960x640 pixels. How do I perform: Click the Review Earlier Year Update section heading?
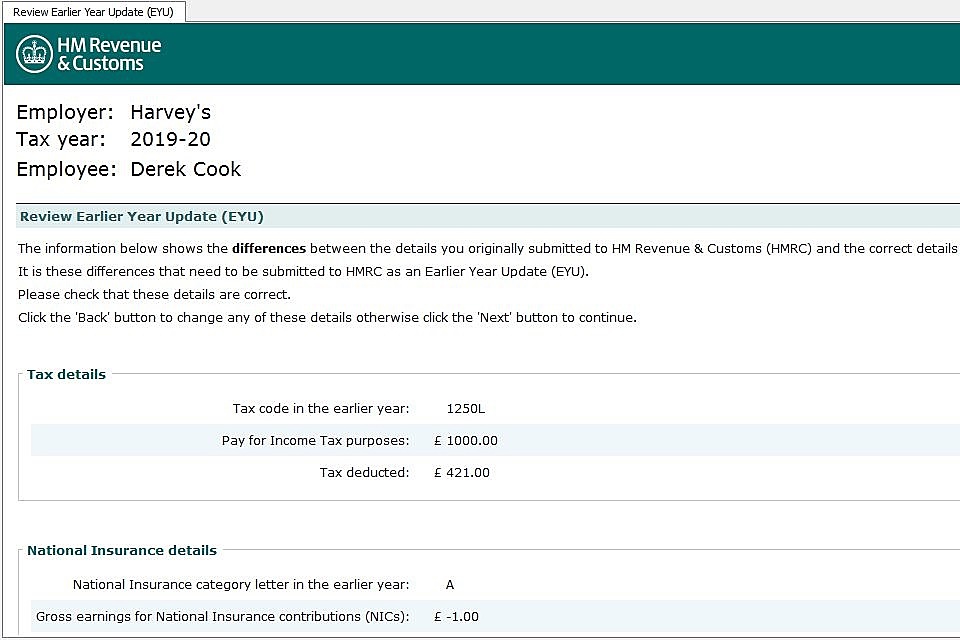(141, 216)
